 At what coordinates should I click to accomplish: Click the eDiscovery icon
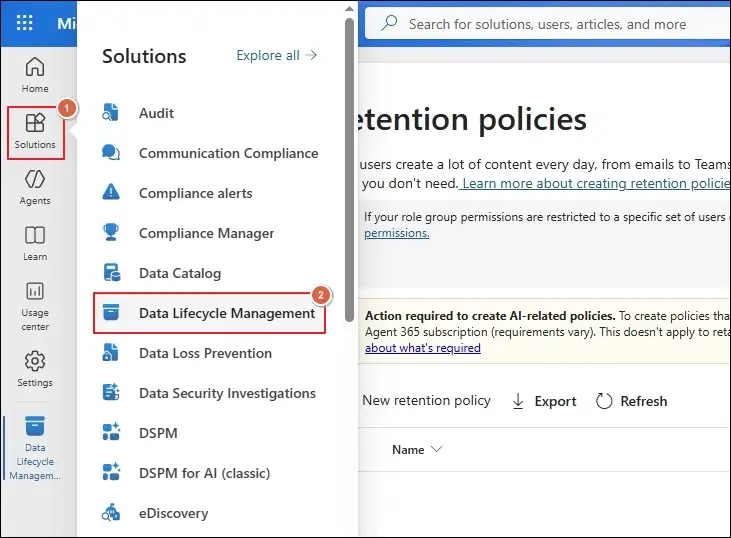point(111,512)
